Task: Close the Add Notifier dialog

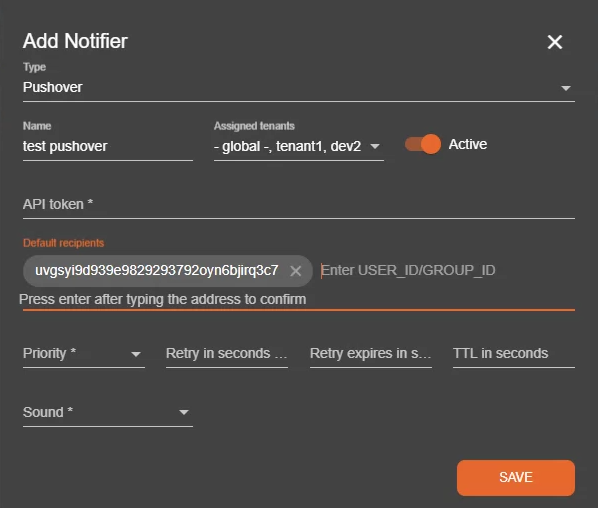Action: tap(555, 42)
